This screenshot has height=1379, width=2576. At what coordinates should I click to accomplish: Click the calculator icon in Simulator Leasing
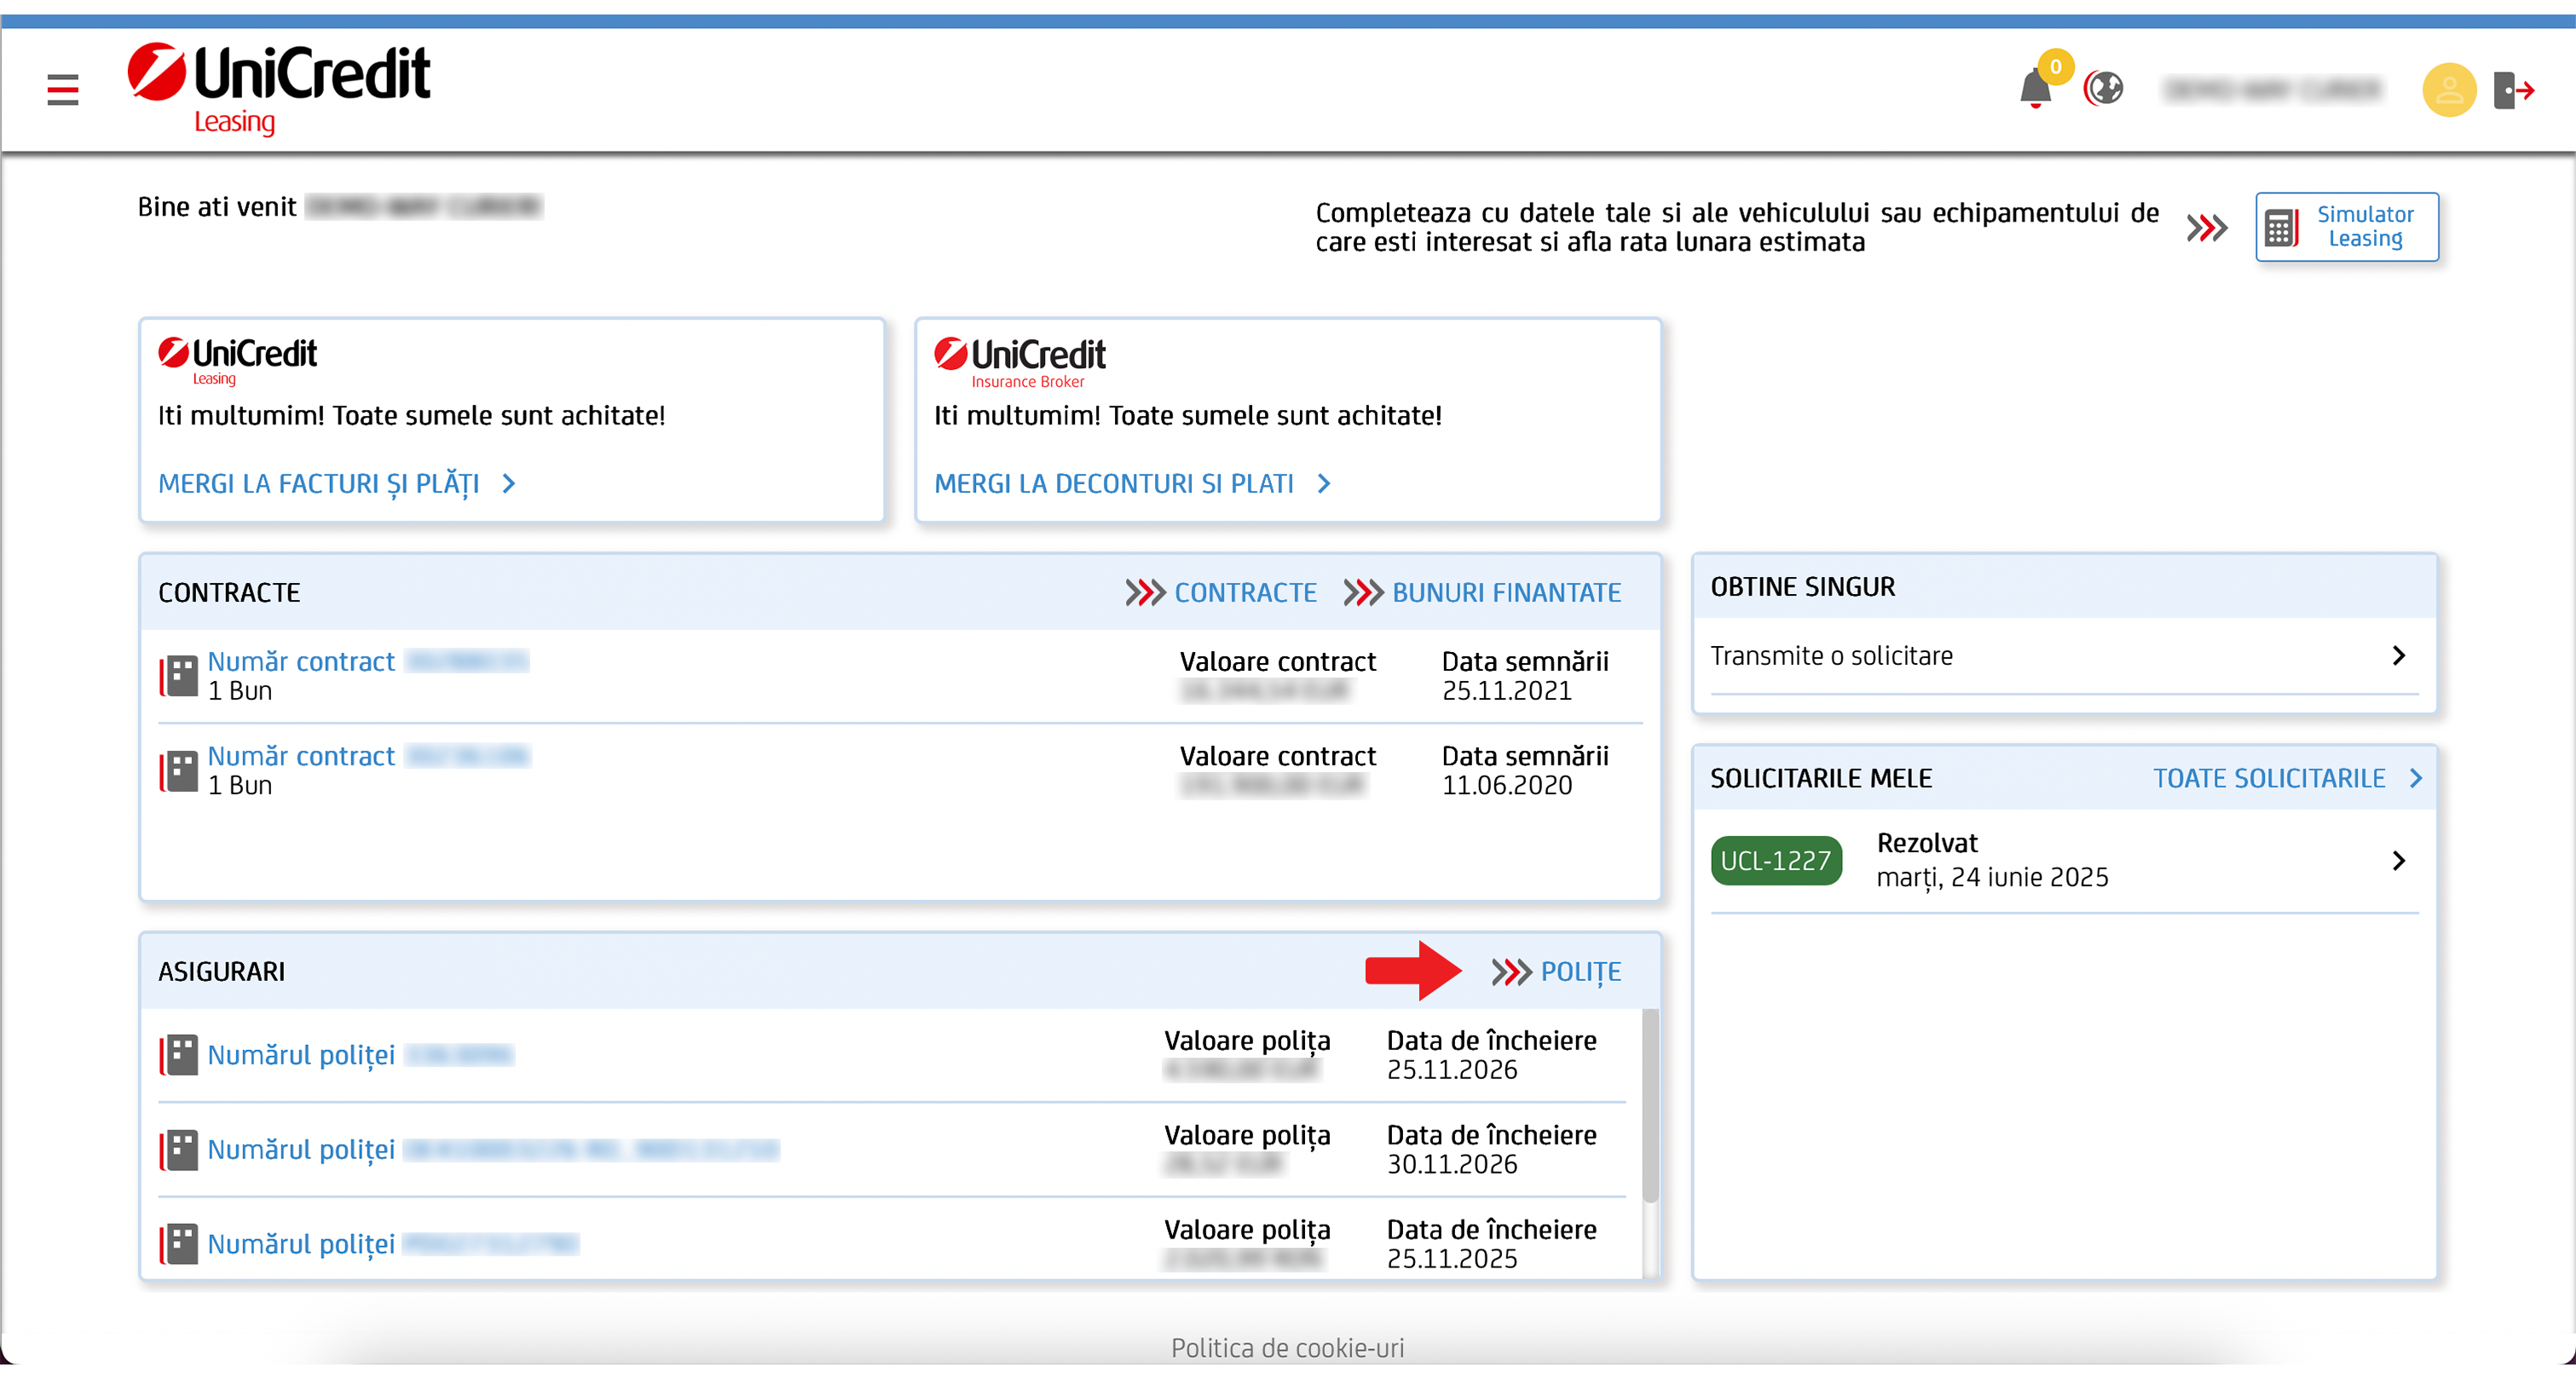(2281, 227)
